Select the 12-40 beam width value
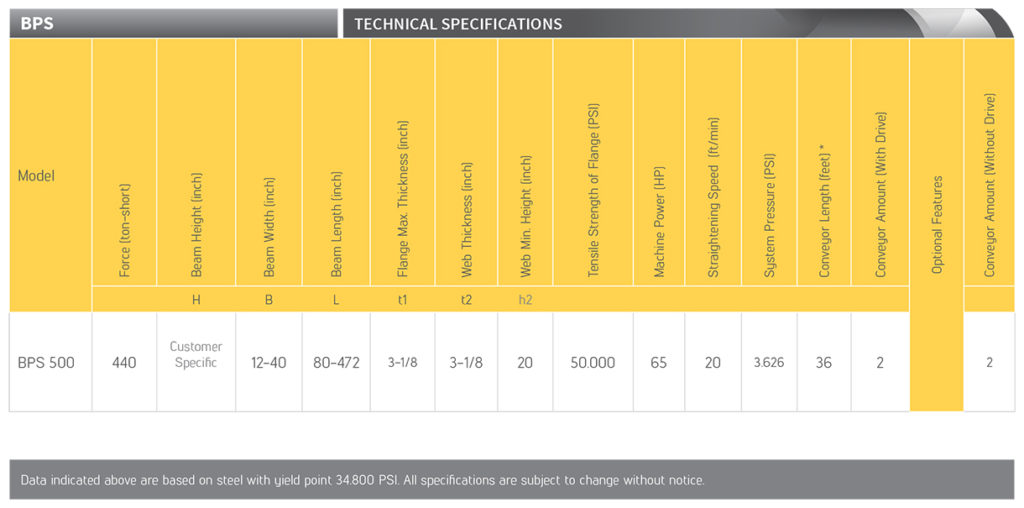 [x=268, y=362]
